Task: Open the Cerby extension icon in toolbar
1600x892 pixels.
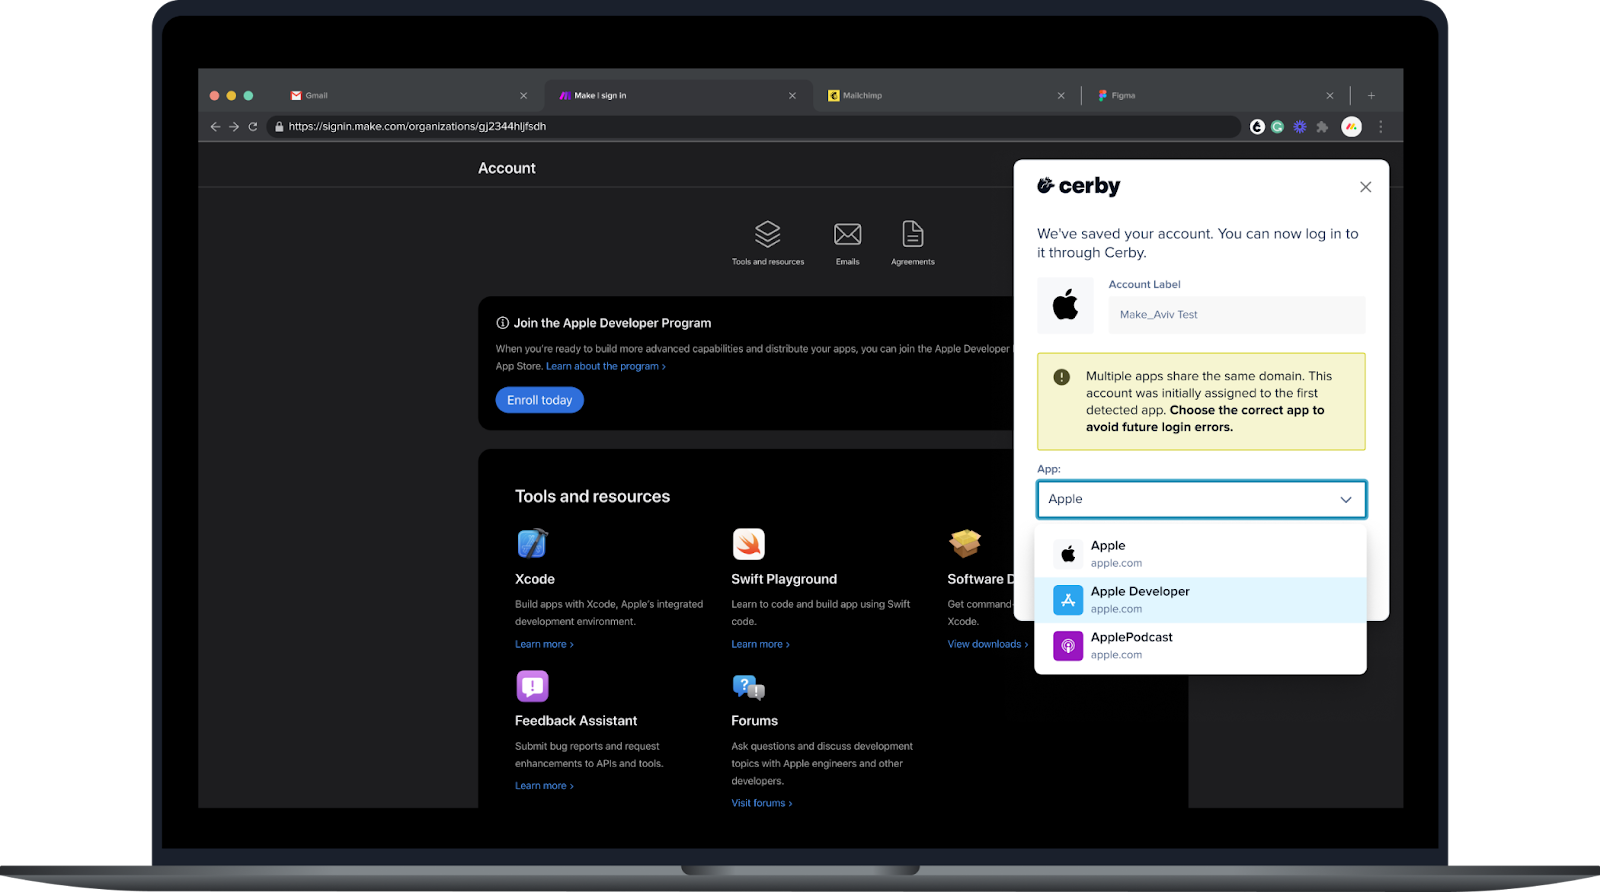Action: 1258,127
